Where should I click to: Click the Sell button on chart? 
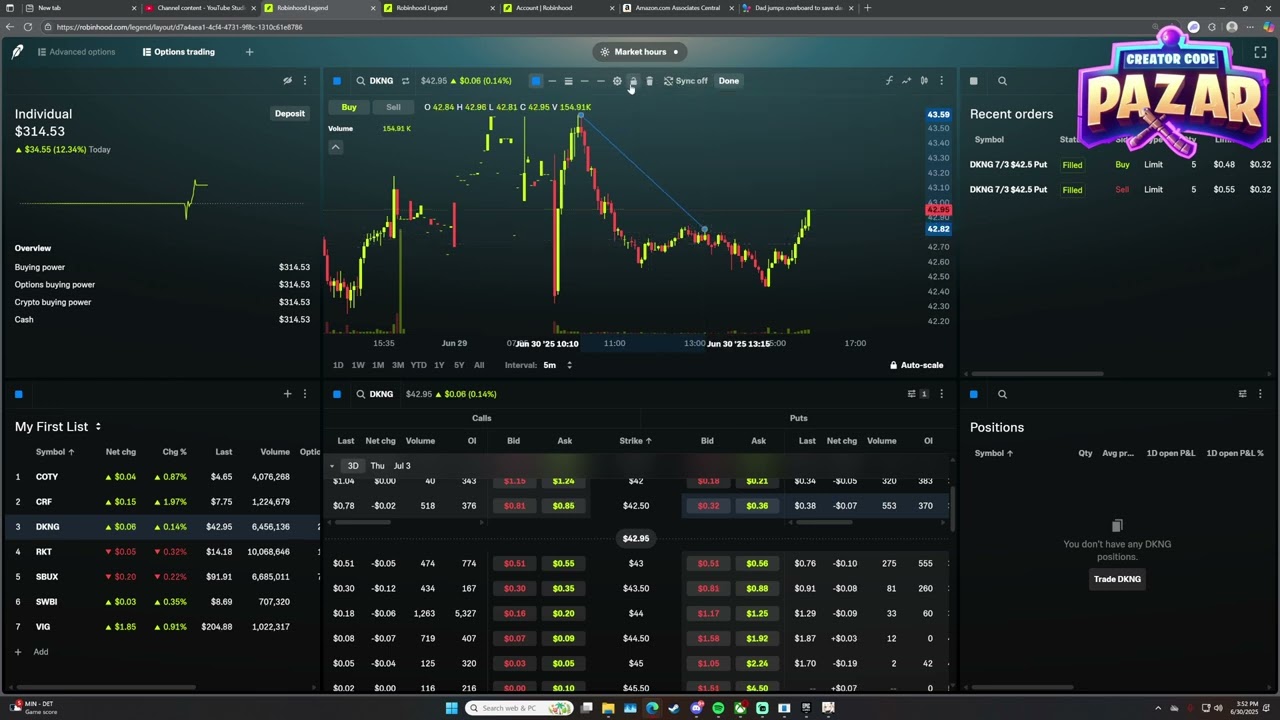(x=393, y=107)
